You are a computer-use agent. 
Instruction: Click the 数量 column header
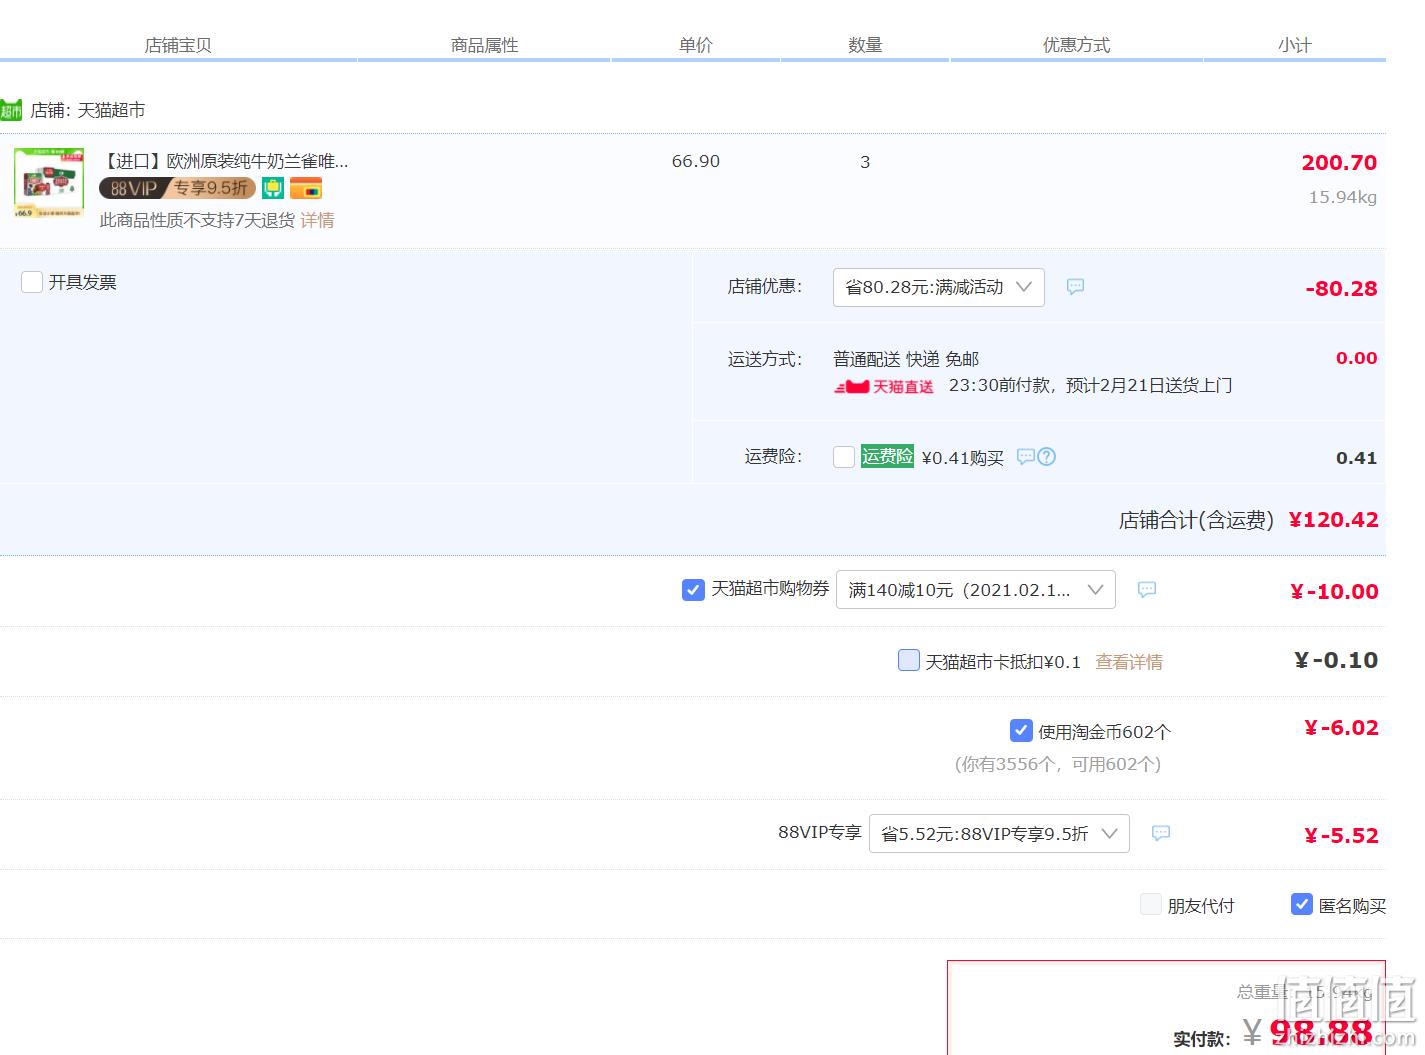tap(865, 45)
